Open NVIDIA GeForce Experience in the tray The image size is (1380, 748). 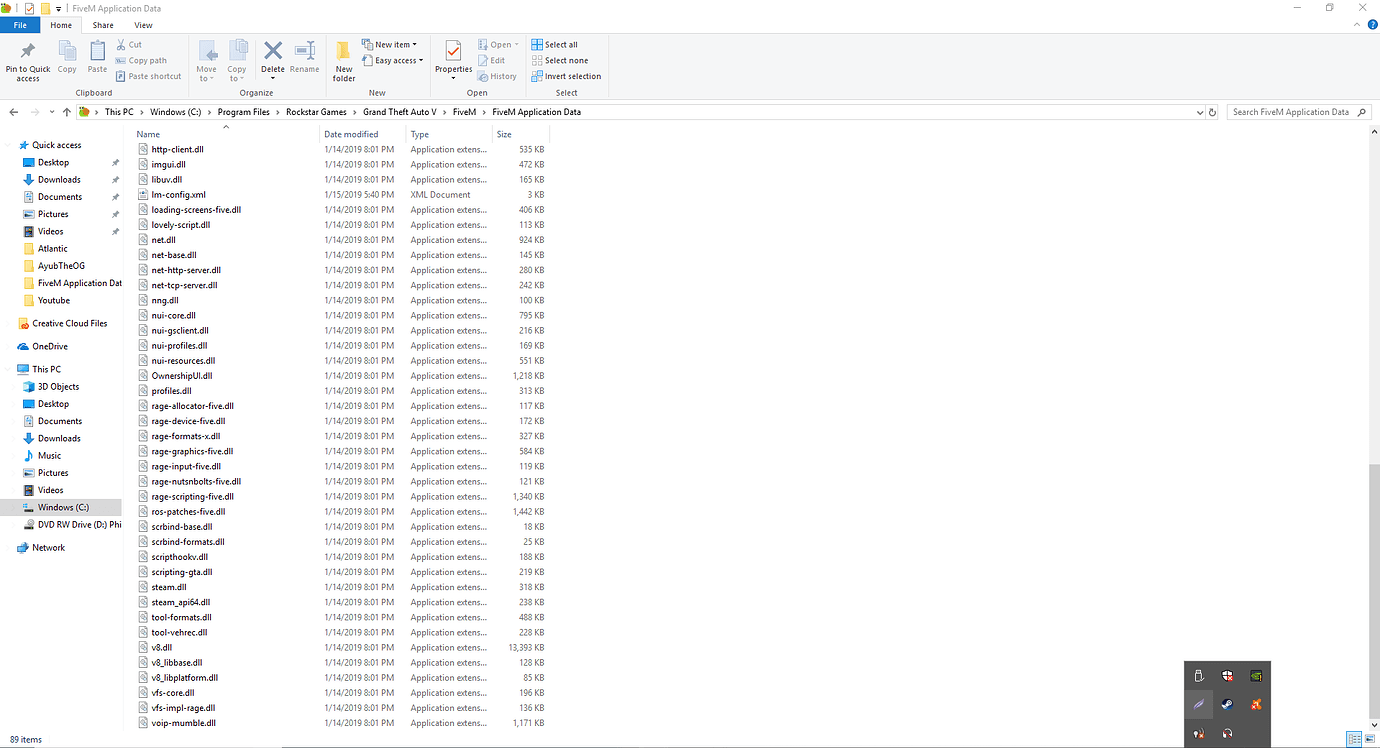(1256, 675)
